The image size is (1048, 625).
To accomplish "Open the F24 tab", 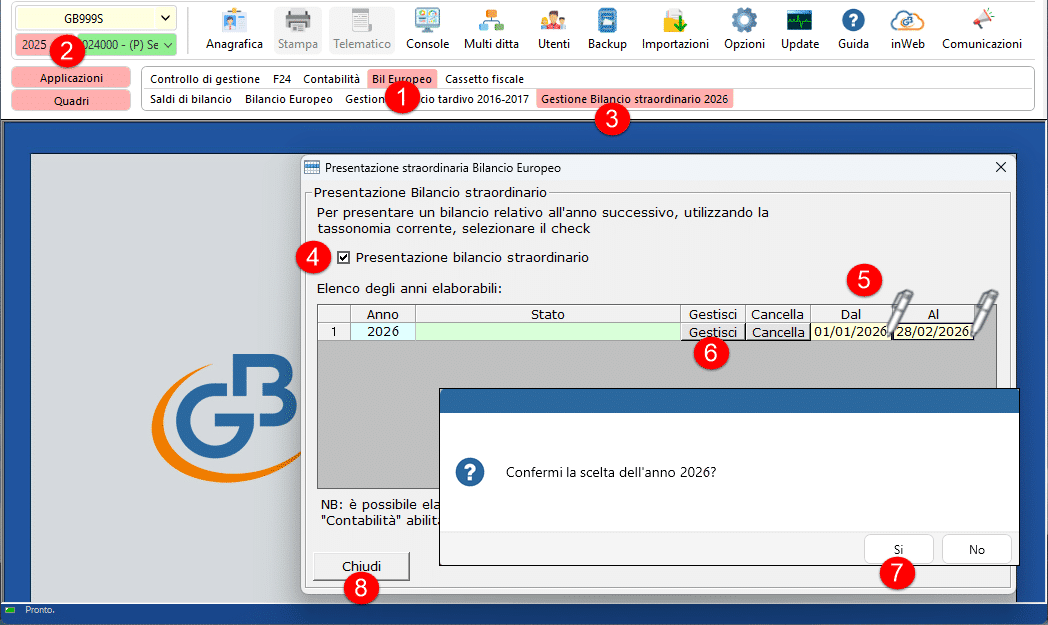I will [x=281, y=79].
